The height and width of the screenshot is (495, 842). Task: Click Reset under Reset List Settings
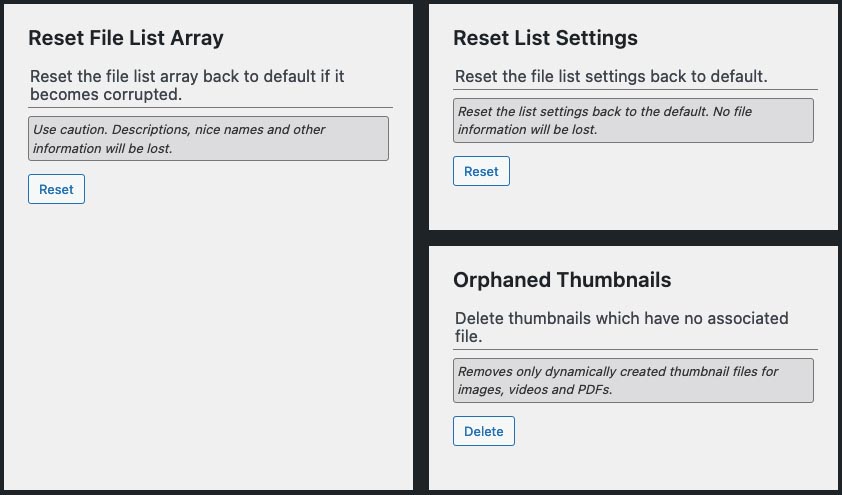(481, 171)
